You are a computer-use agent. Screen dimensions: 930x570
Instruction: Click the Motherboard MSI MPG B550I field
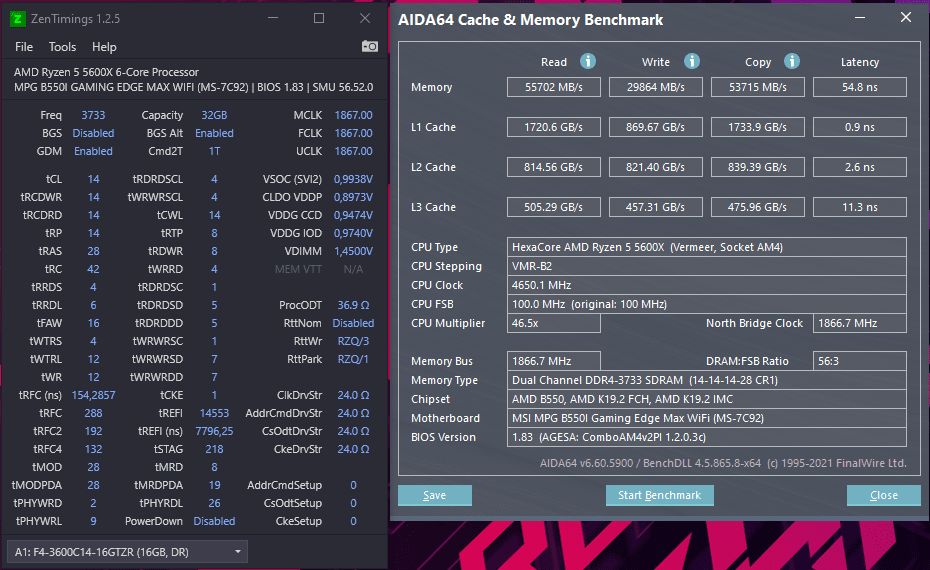pyautogui.click(x=706, y=418)
